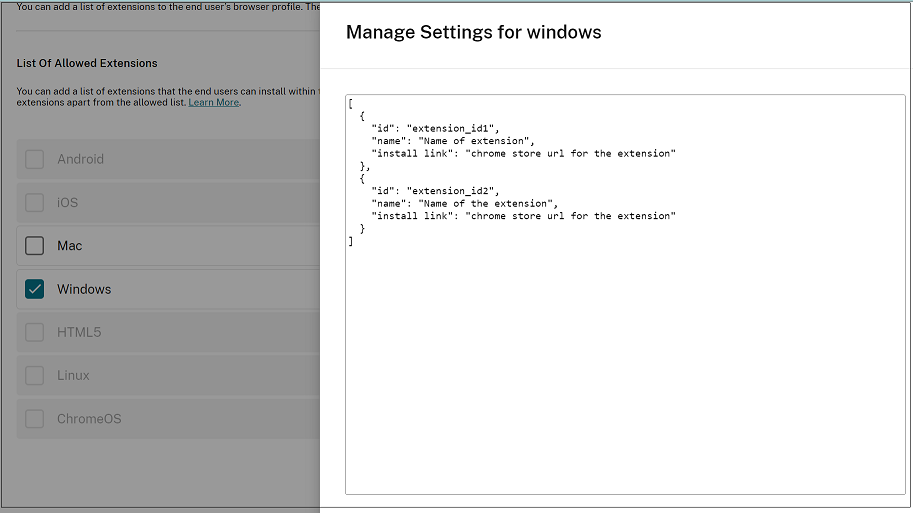Click the "ChromeOS" platform label
915x513 pixels.
tap(89, 419)
